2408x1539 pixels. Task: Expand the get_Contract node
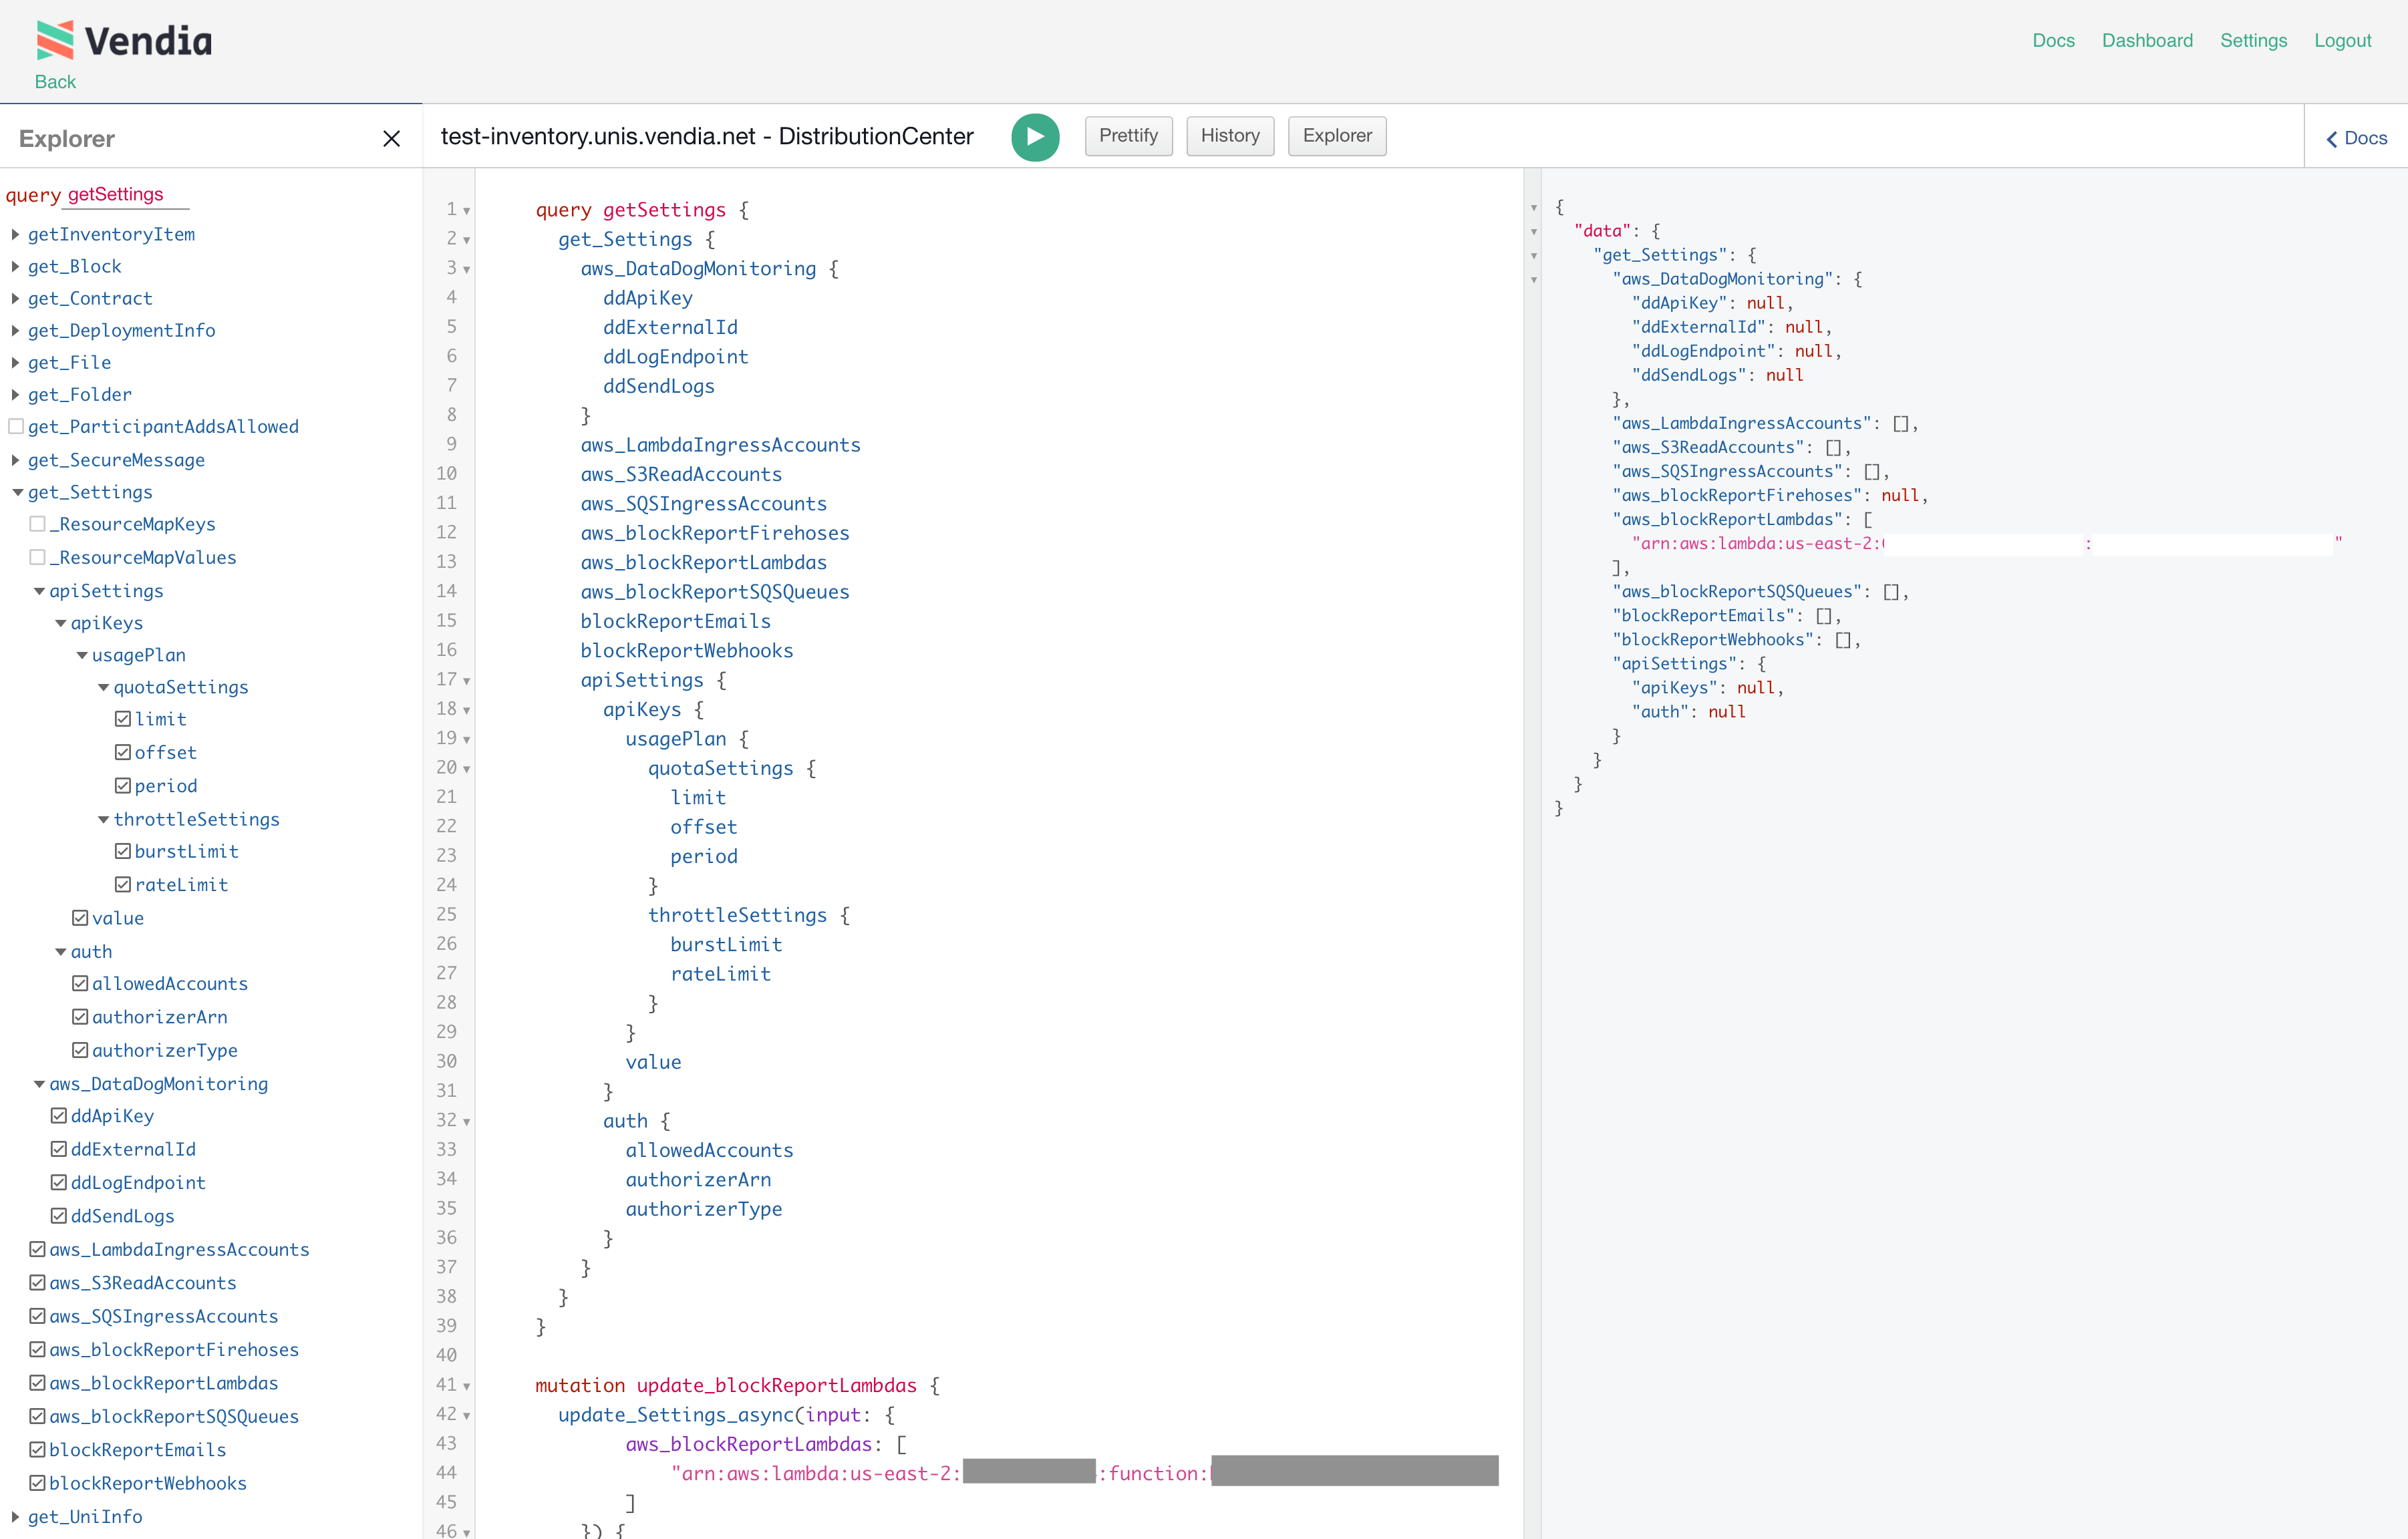click(16, 298)
